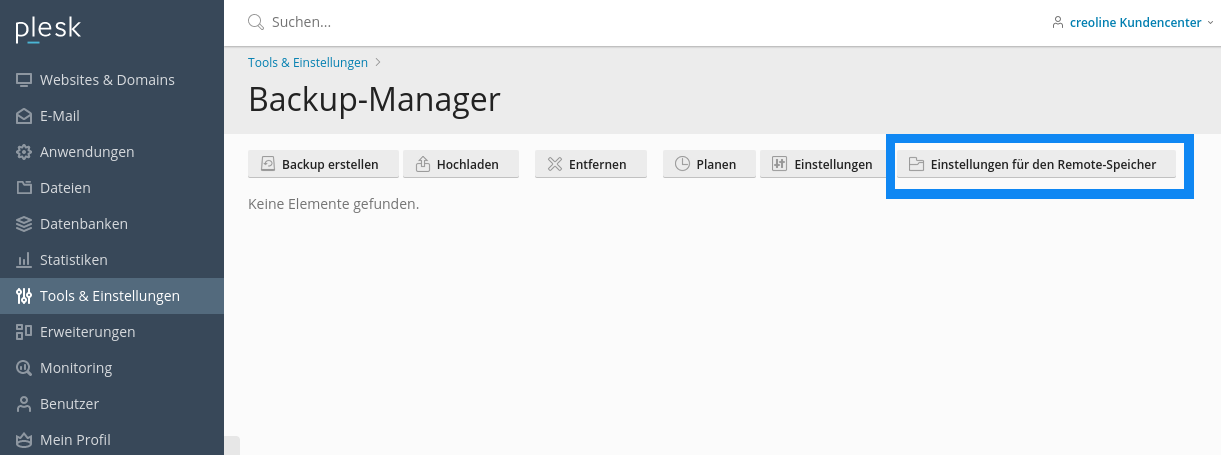Open Benutzer in the sidebar
The image size is (1221, 455).
[112, 404]
